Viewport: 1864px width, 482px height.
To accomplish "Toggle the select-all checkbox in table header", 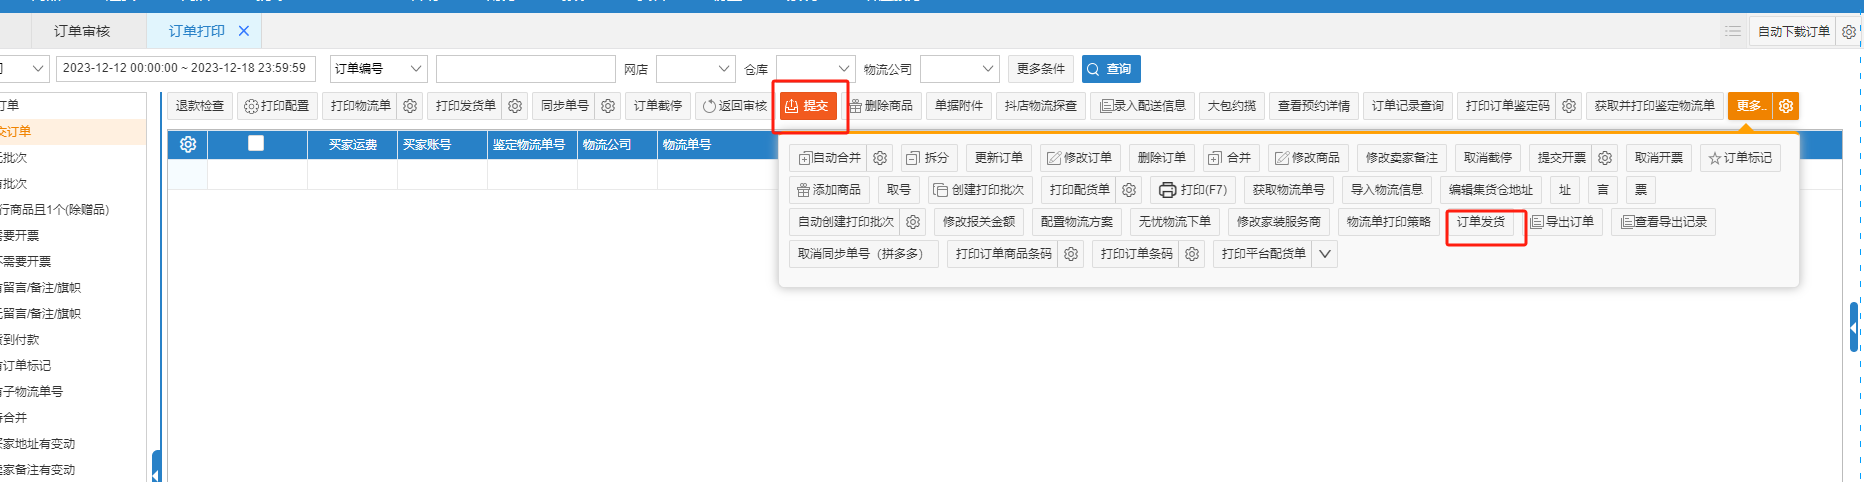I will [256, 143].
